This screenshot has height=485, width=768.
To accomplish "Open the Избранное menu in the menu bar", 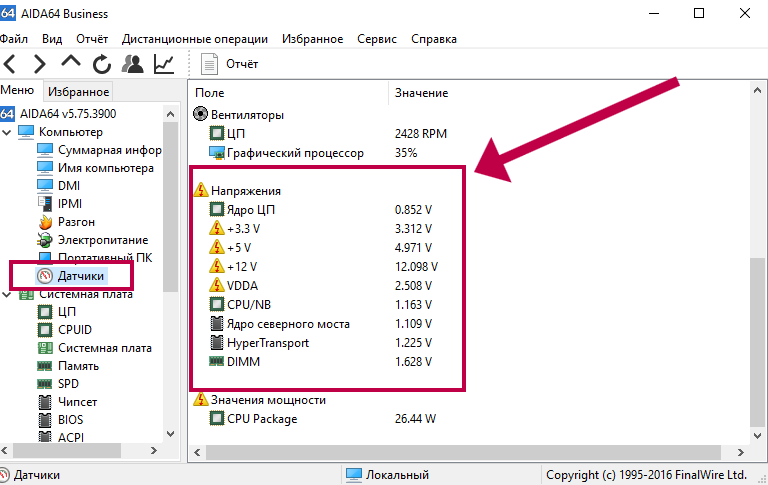I will (x=312, y=39).
